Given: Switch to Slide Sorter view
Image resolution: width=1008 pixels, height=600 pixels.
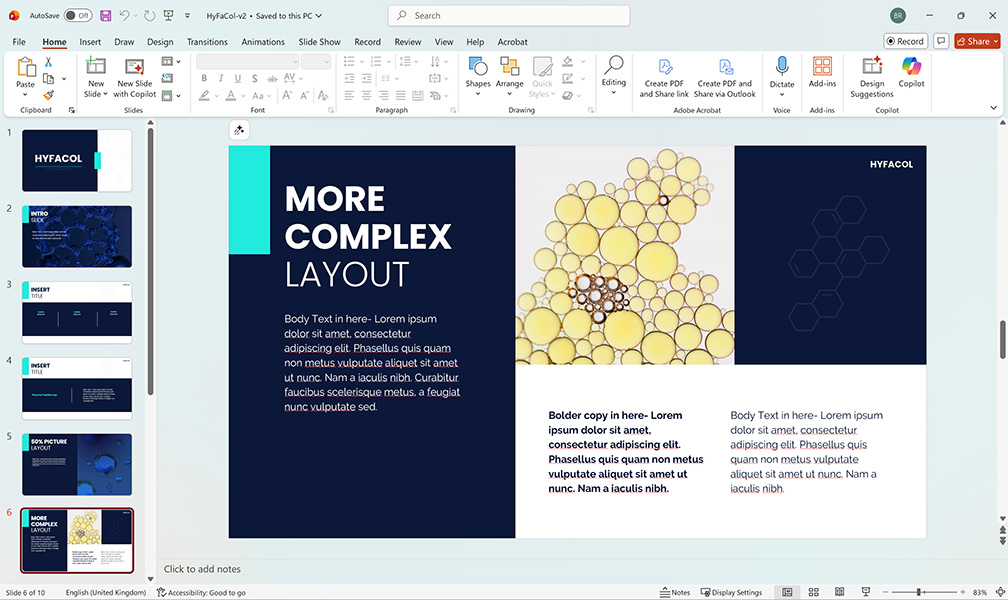Looking at the screenshot, I should (x=813, y=593).
